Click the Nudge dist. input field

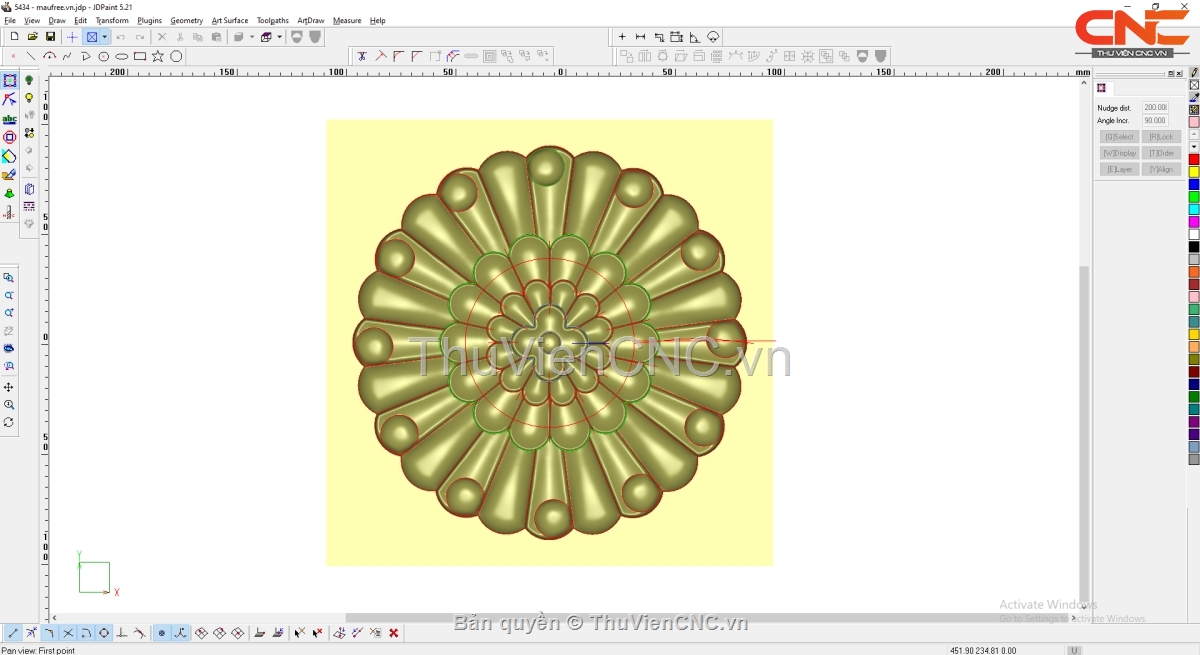(x=1156, y=108)
